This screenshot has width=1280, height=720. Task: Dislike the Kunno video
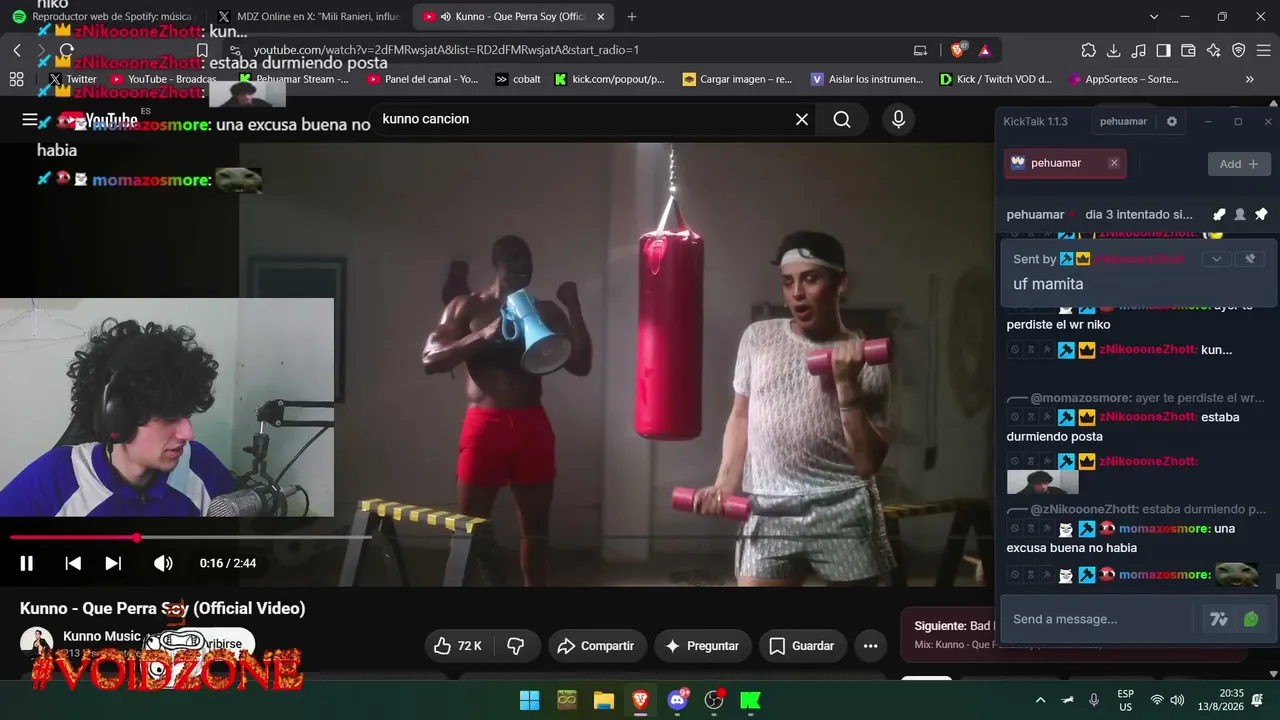516,646
